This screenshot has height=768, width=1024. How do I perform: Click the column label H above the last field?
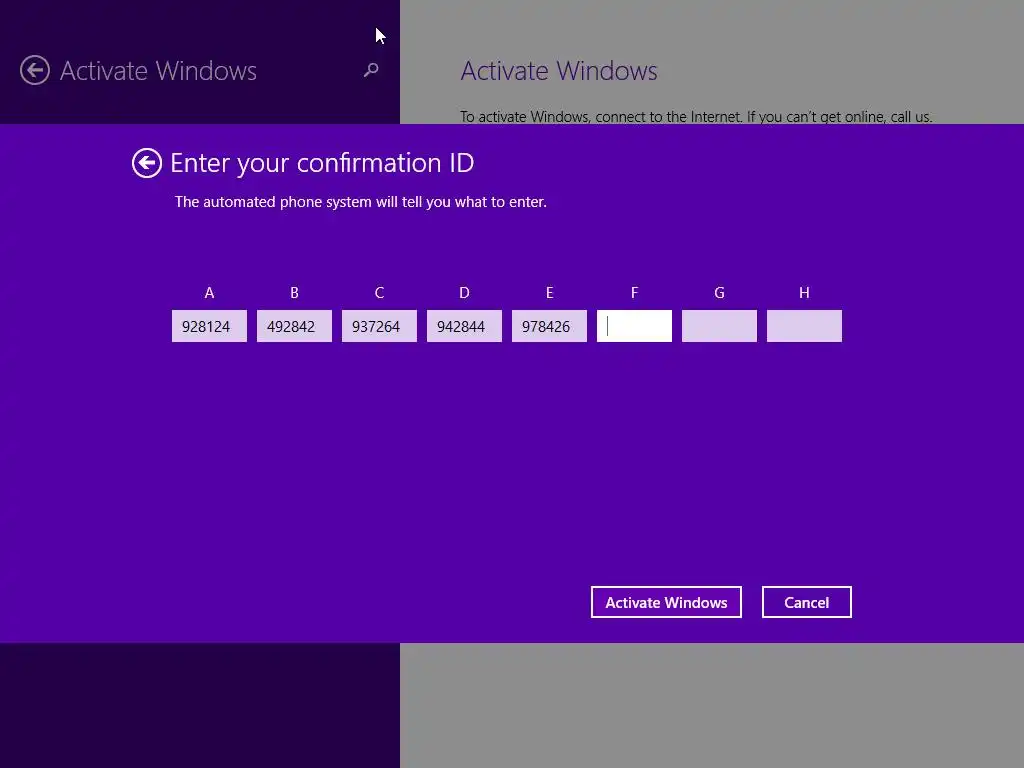tap(804, 293)
